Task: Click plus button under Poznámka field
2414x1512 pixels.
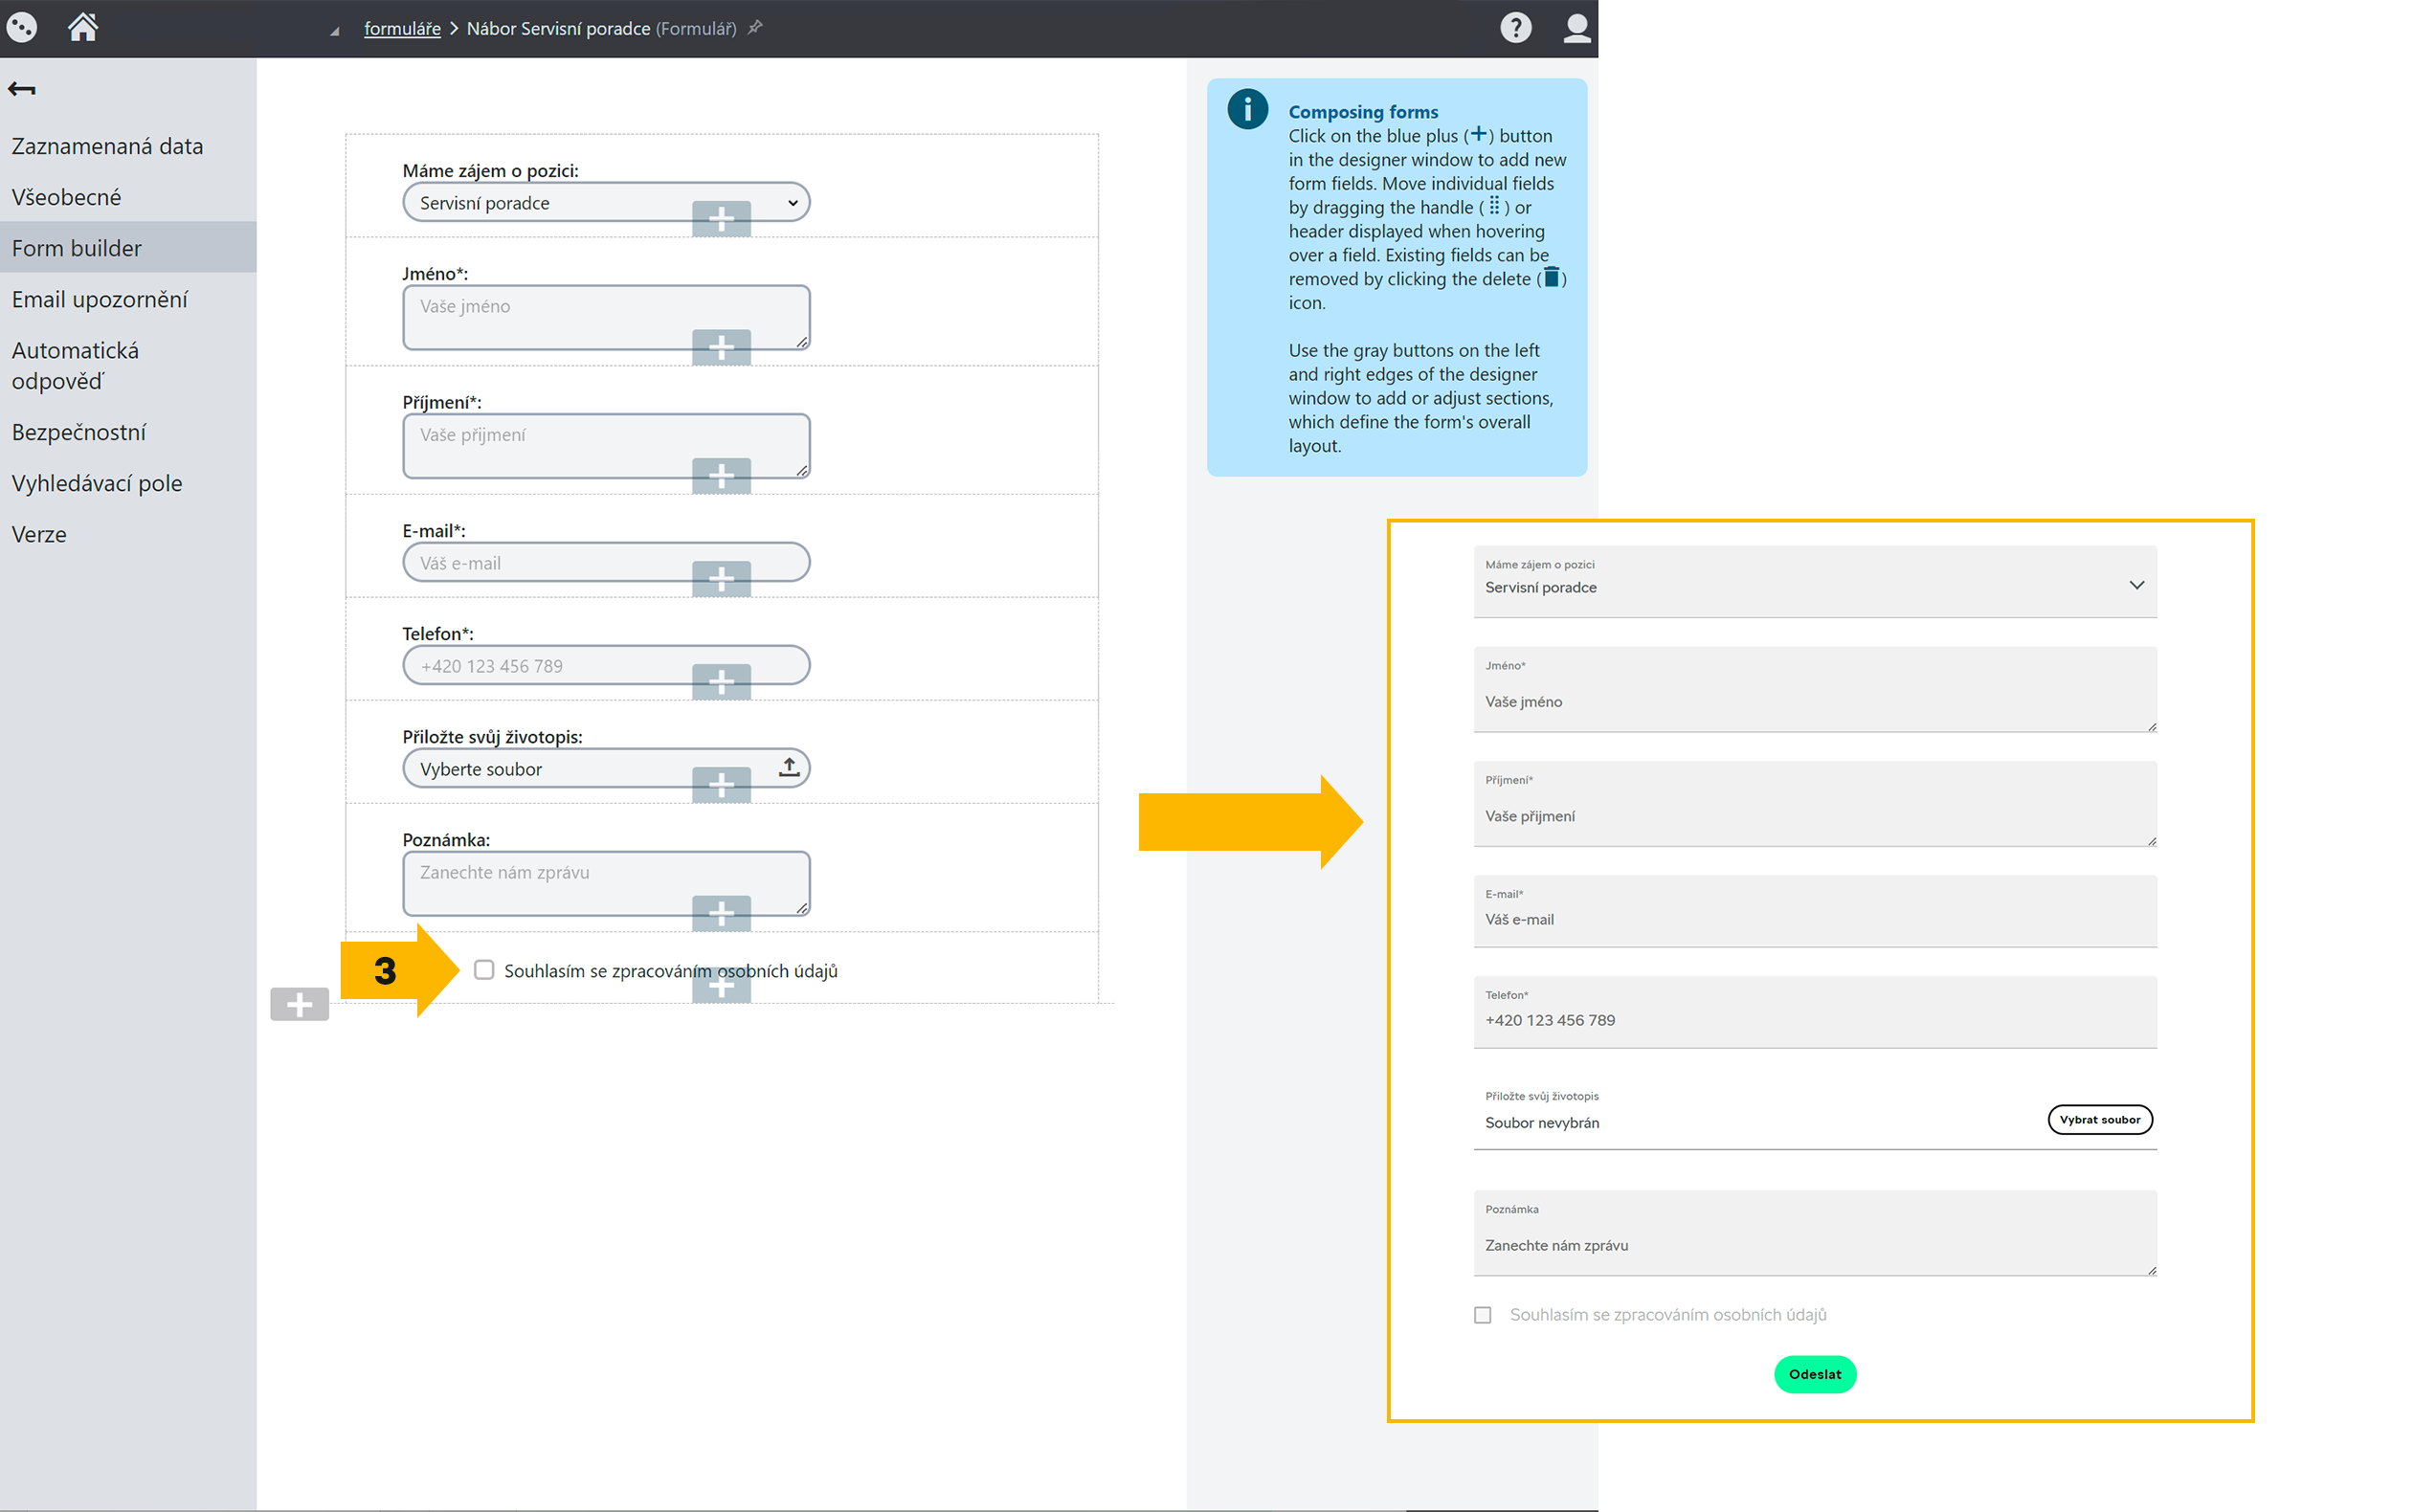Action: [721, 913]
